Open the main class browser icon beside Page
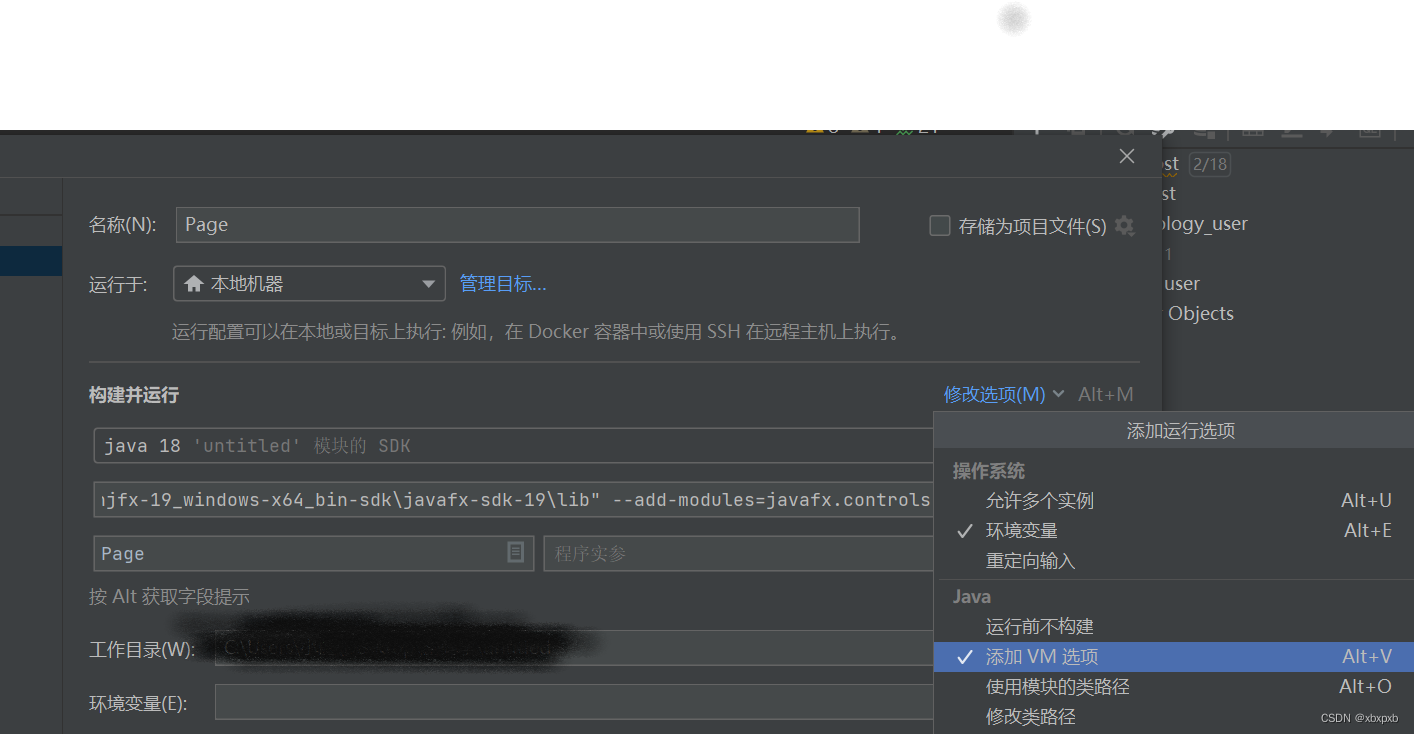Screen dimensions: 1414x734 click(515, 552)
